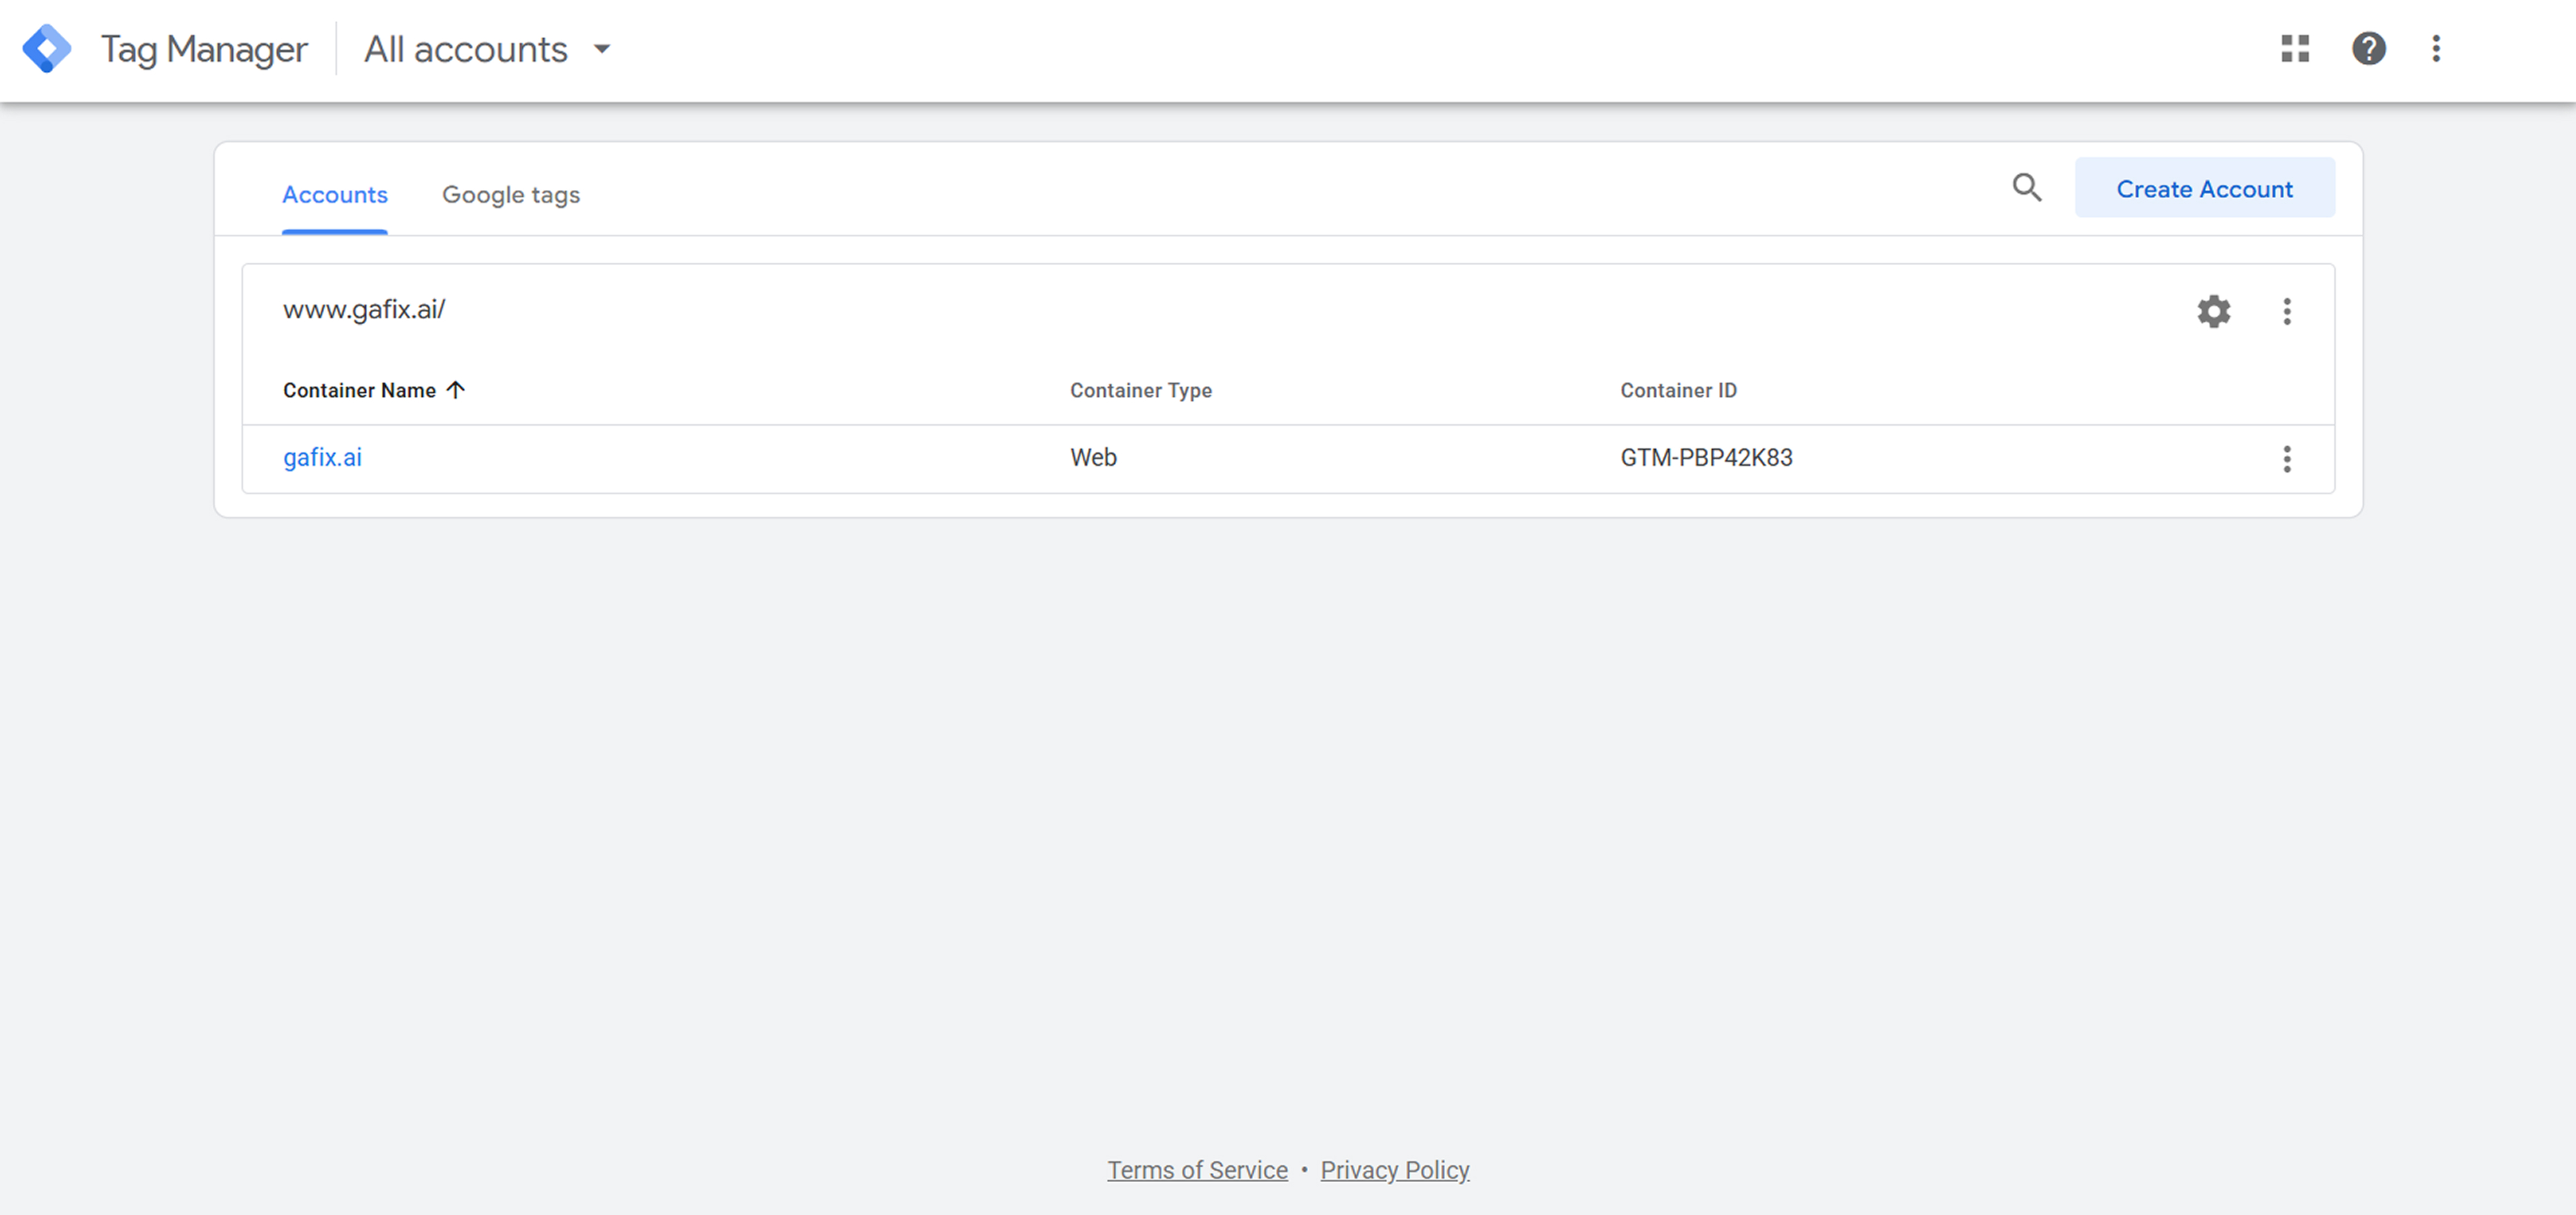Expand the All accounts dropdown
The height and width of the screenshot is (1215, 2576).
pyautogui.click(x=487, y=49)
